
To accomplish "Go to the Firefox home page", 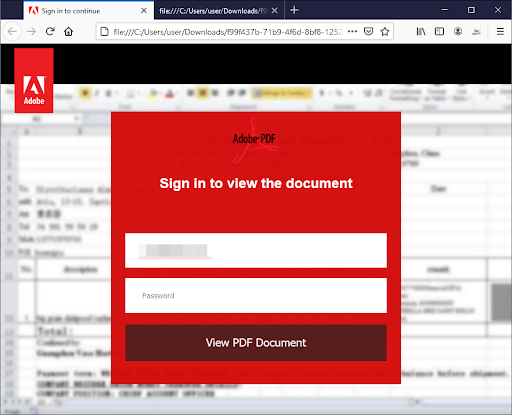I will click(x=69, y=32).
